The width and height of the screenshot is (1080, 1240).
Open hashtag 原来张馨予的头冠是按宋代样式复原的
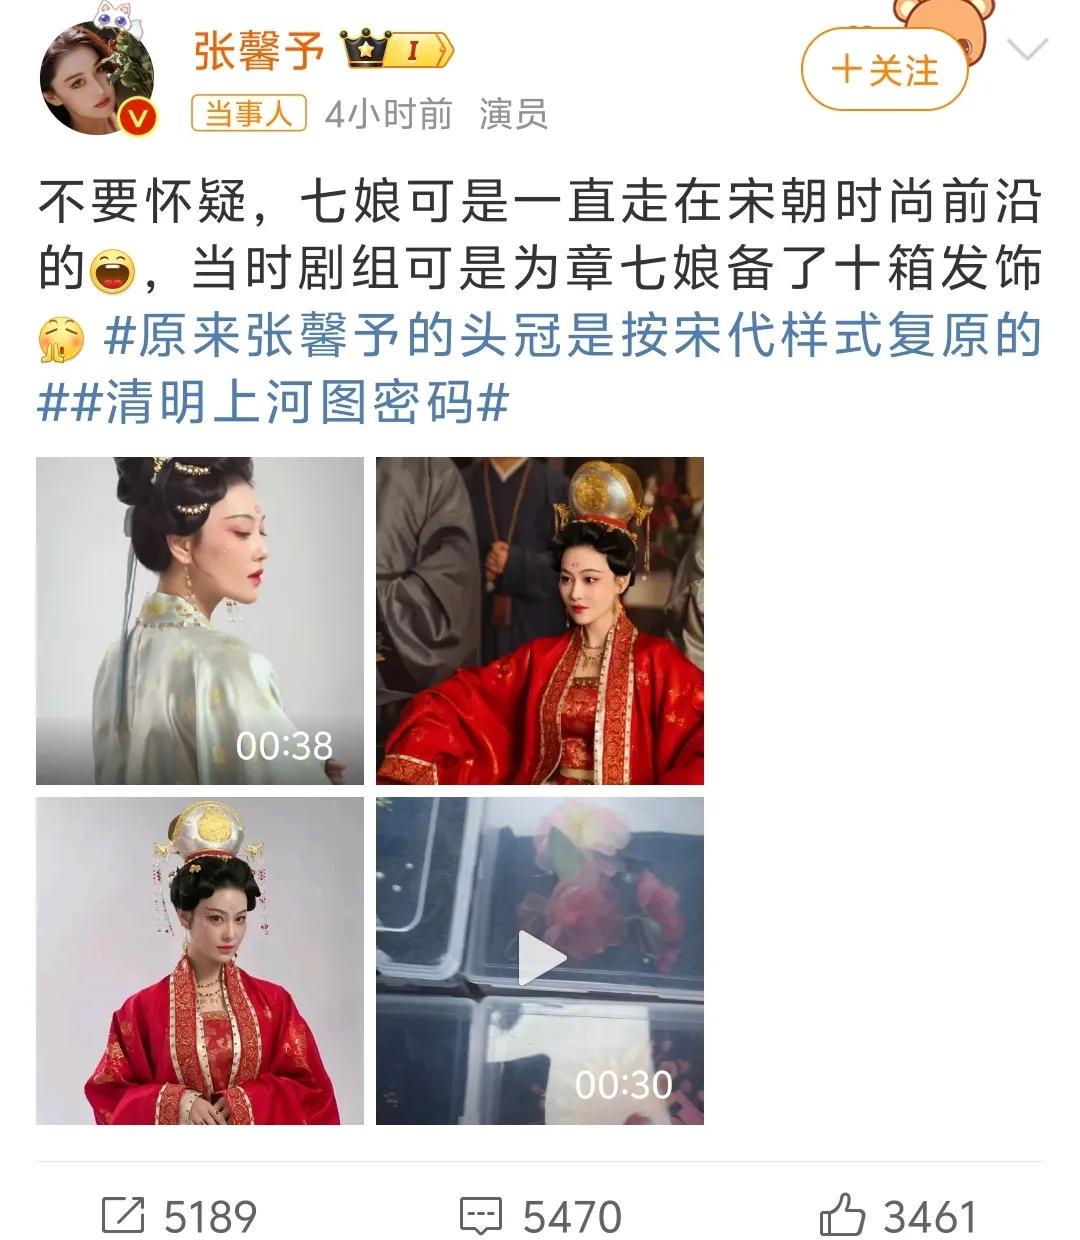(x=573, y=338)
